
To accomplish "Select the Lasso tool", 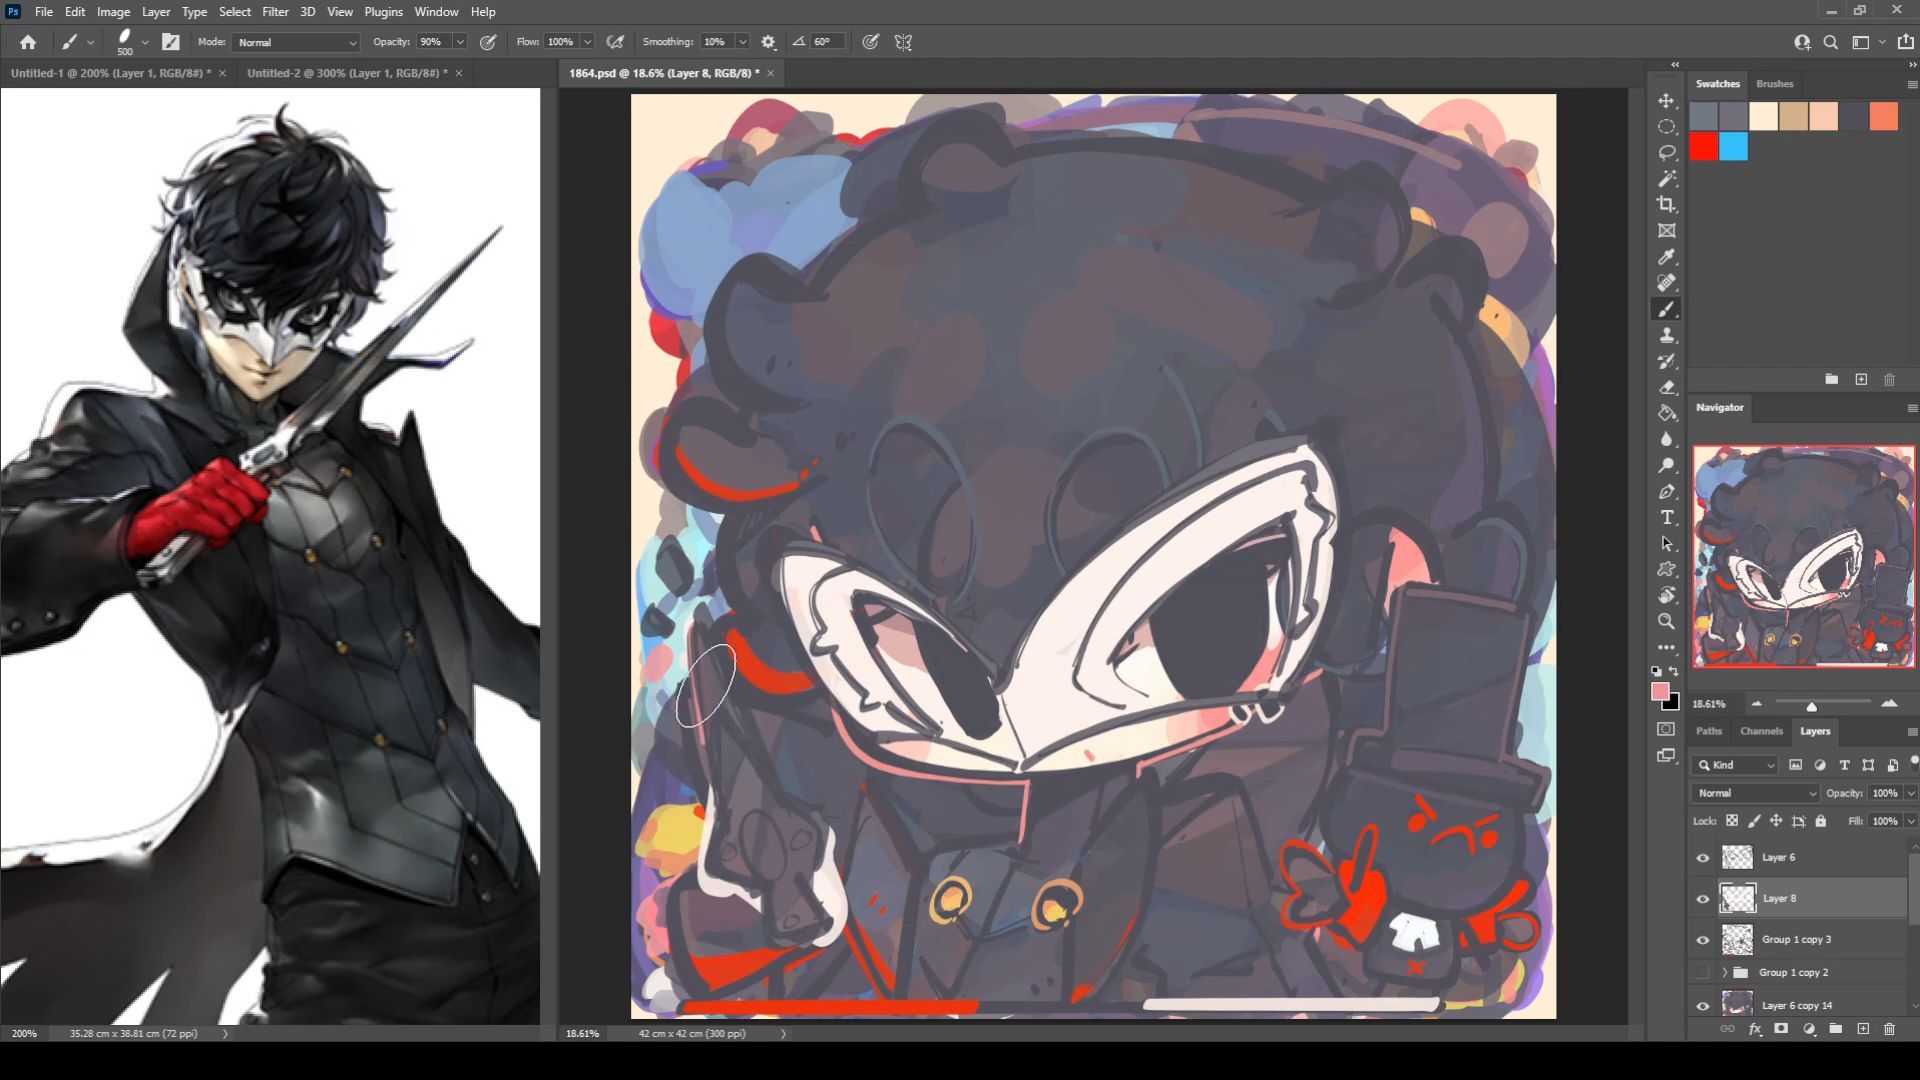I will 1666,153.
